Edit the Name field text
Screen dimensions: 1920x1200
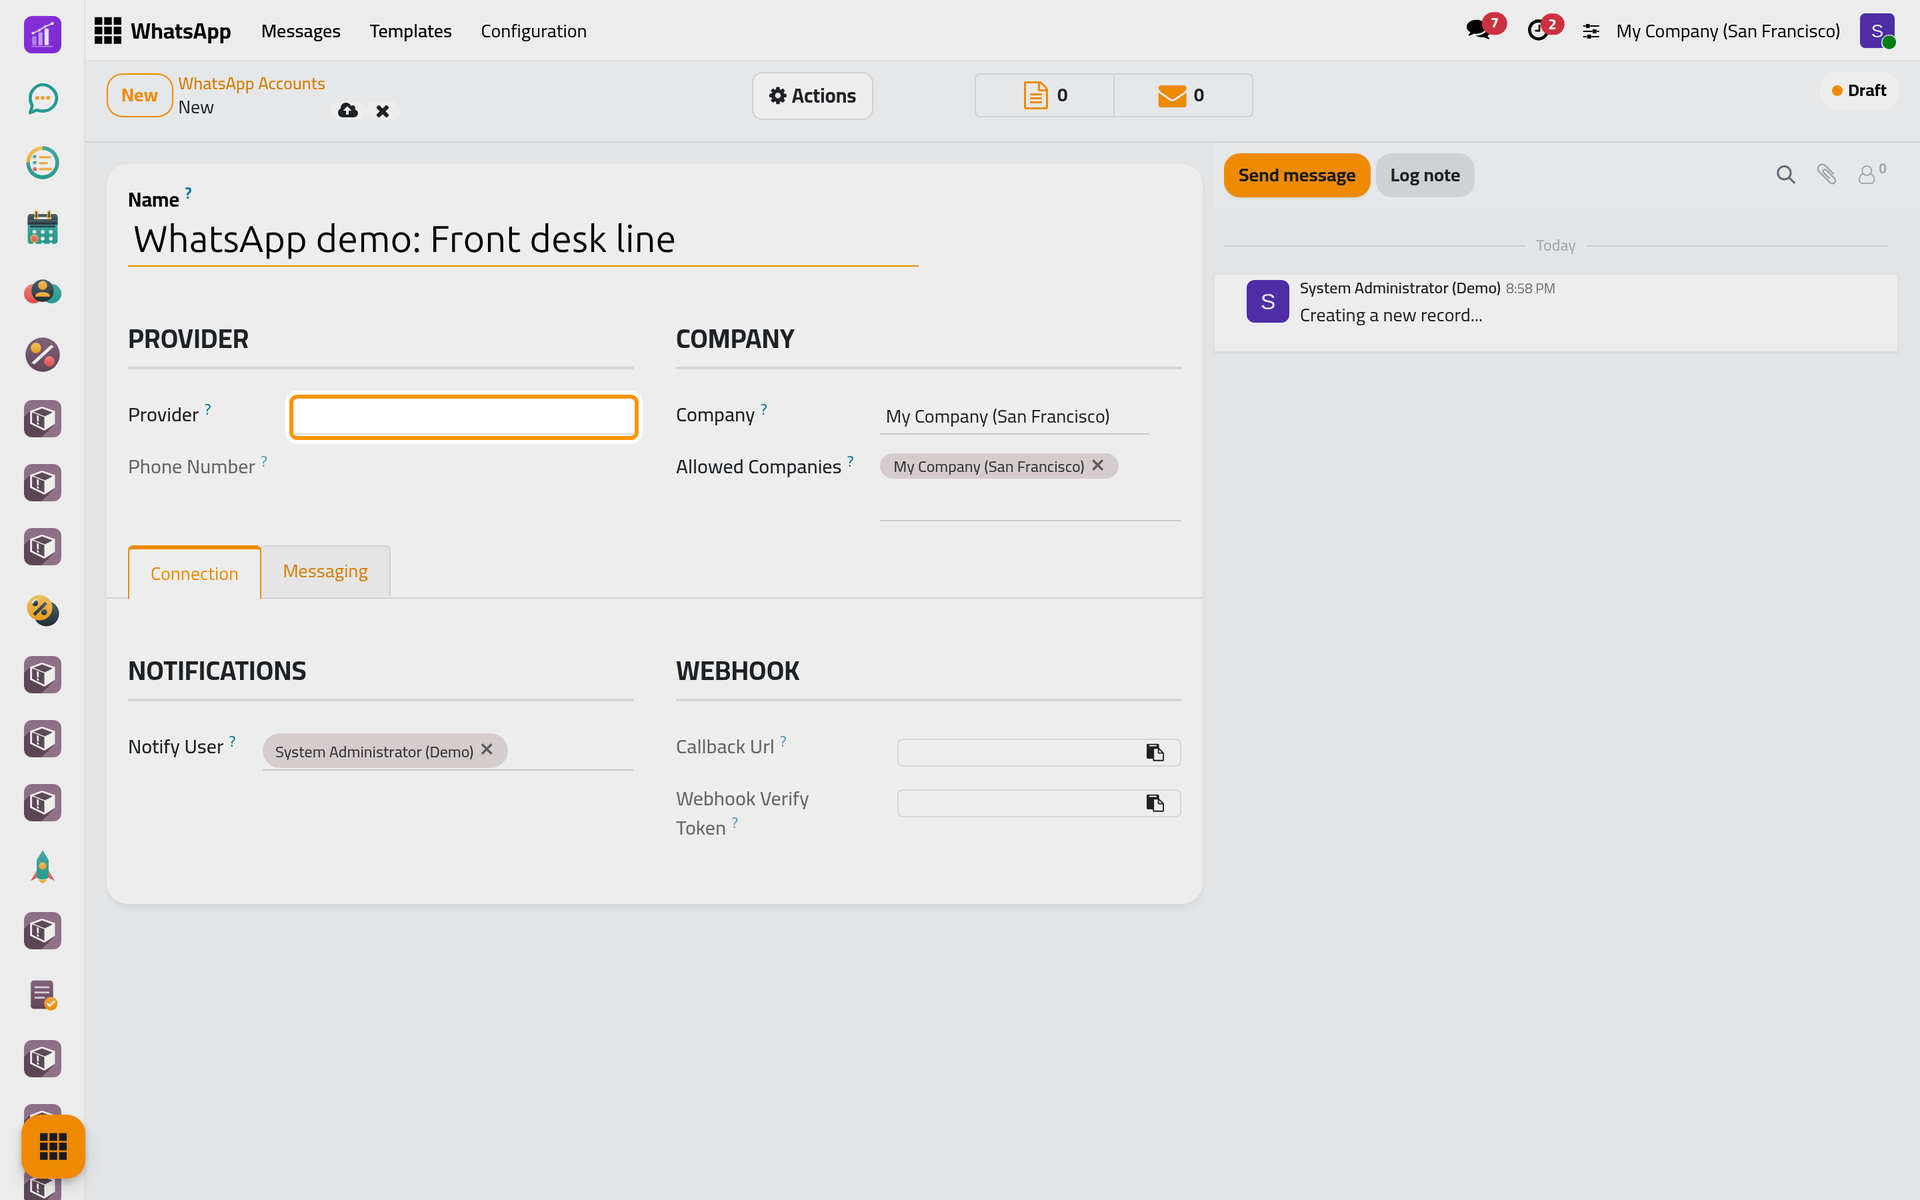point(523,240)
